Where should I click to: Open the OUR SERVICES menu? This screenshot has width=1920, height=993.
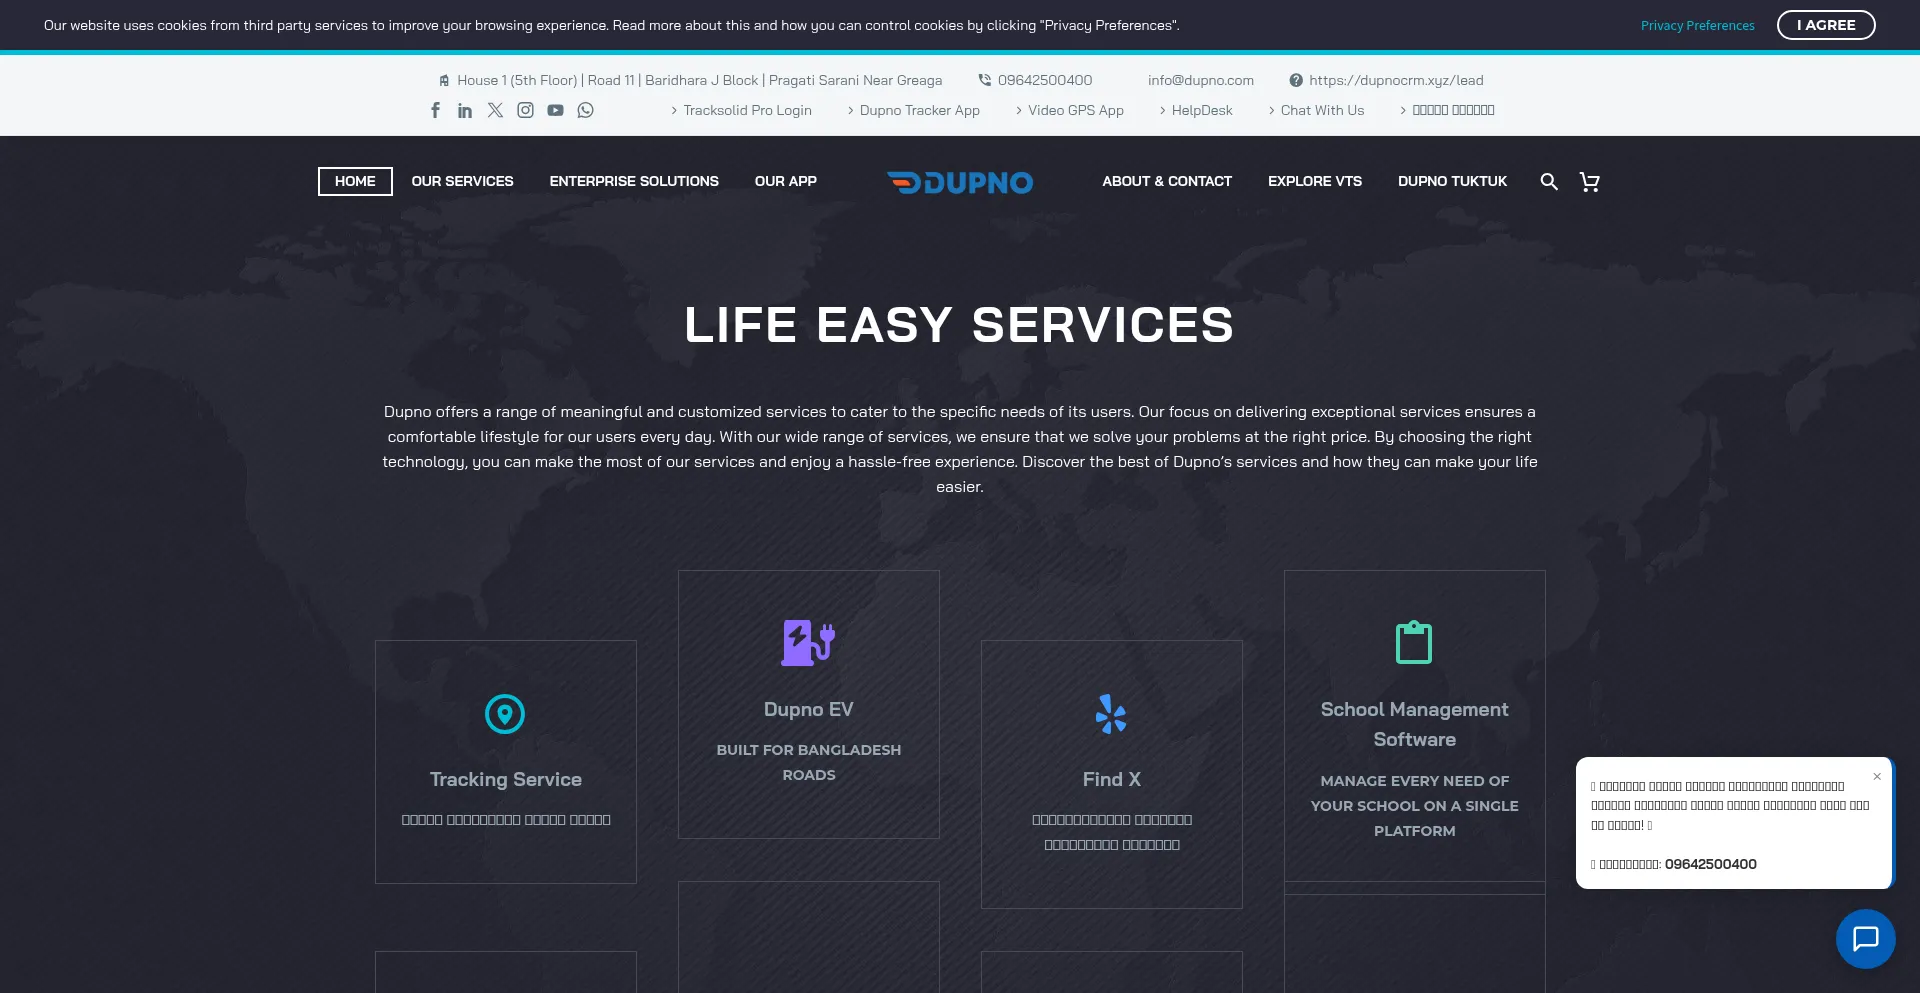(x=462, y=181)
